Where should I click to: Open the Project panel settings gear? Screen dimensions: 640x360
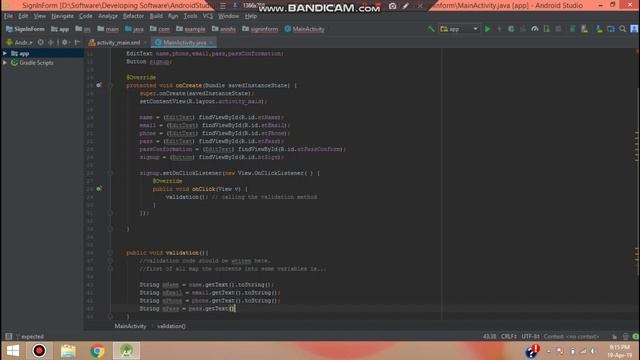(64, 42)
